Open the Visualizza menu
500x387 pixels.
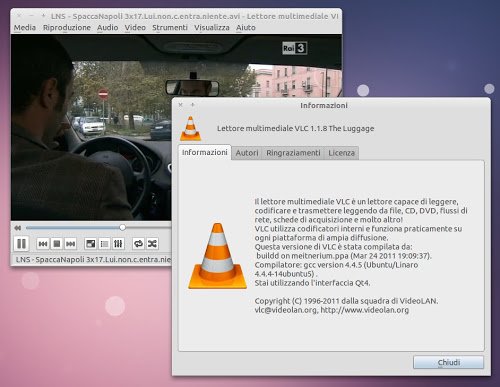pyautogui.click(x=212, y=27)
